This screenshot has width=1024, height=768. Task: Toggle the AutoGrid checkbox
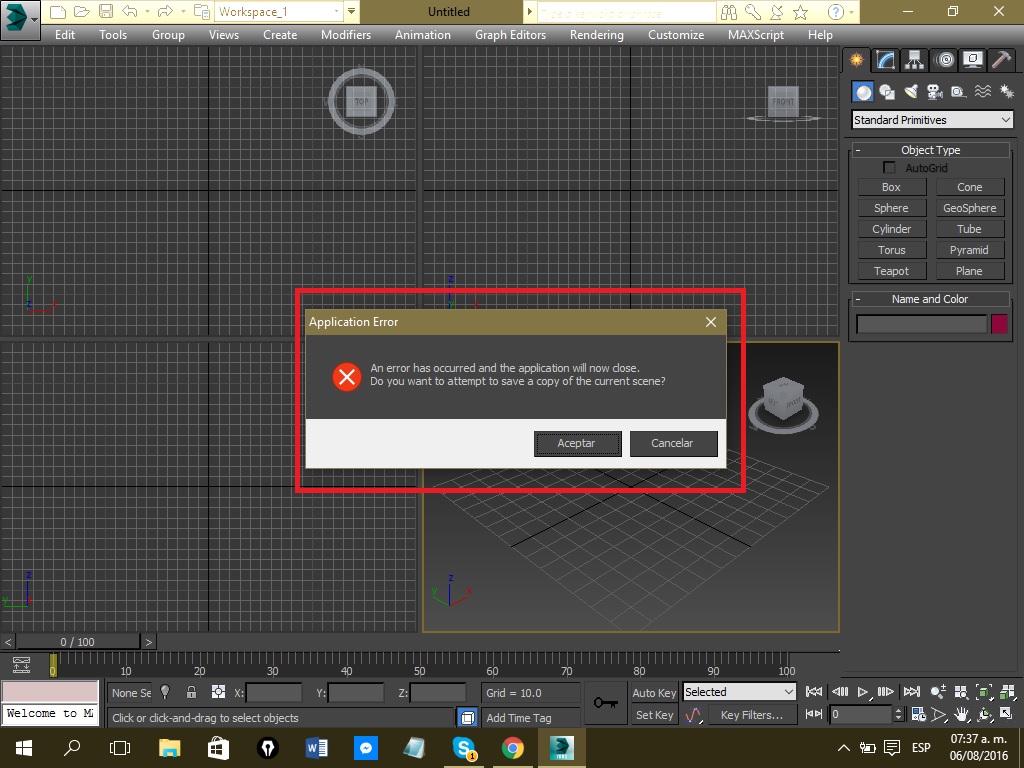[x=889, y=168]
